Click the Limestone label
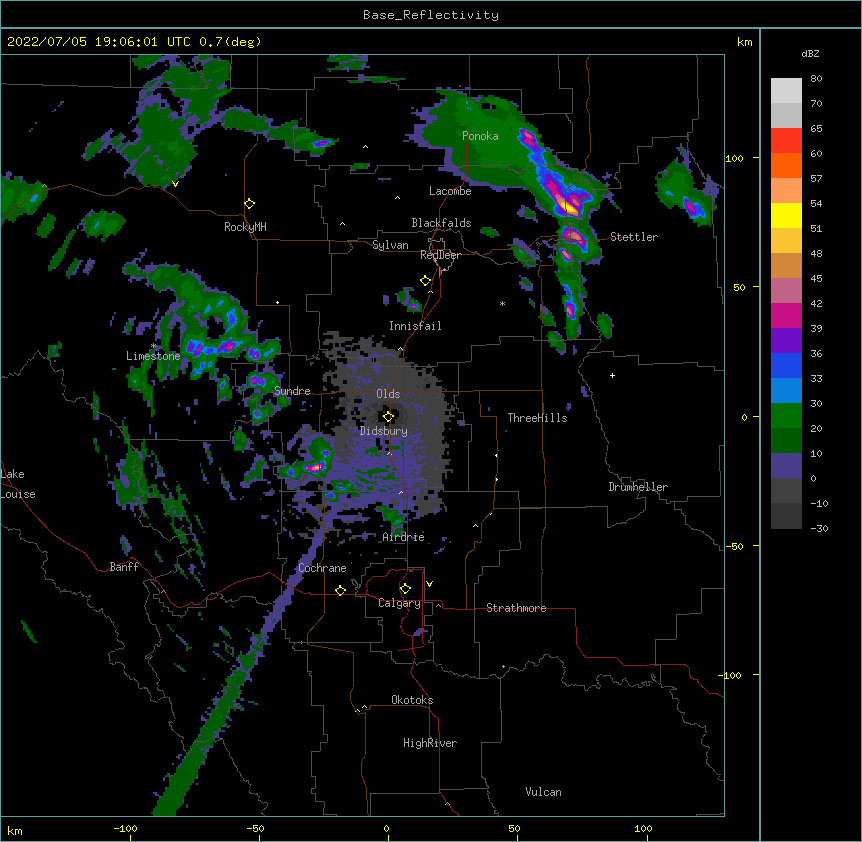862x842 pixels. [153, 356]
